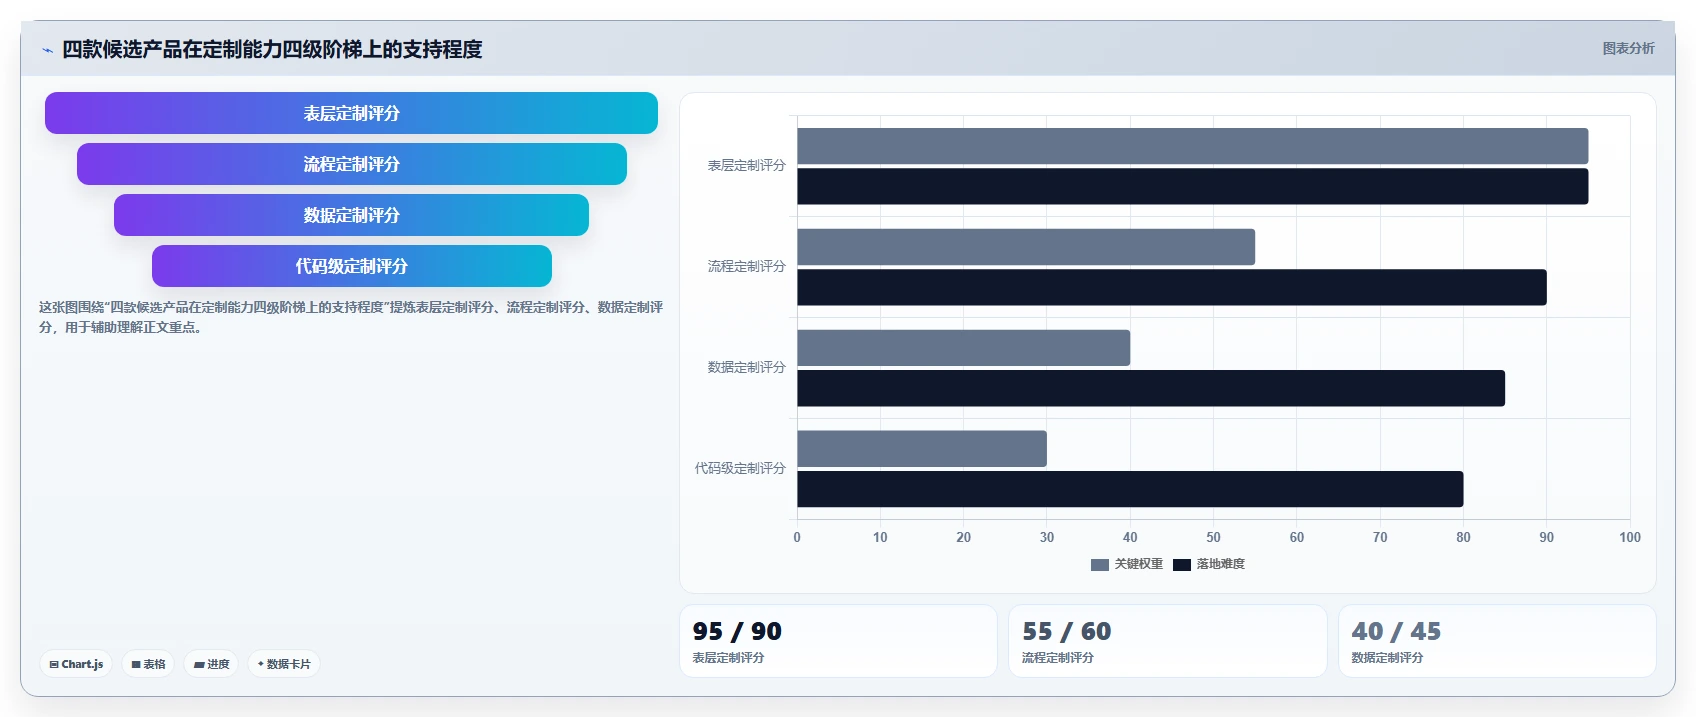This screenshot has width=1696, height=717.
Task: Click the dark 落地难度 bar for 数据定制评分
Action: click(x=1151, y=388)
